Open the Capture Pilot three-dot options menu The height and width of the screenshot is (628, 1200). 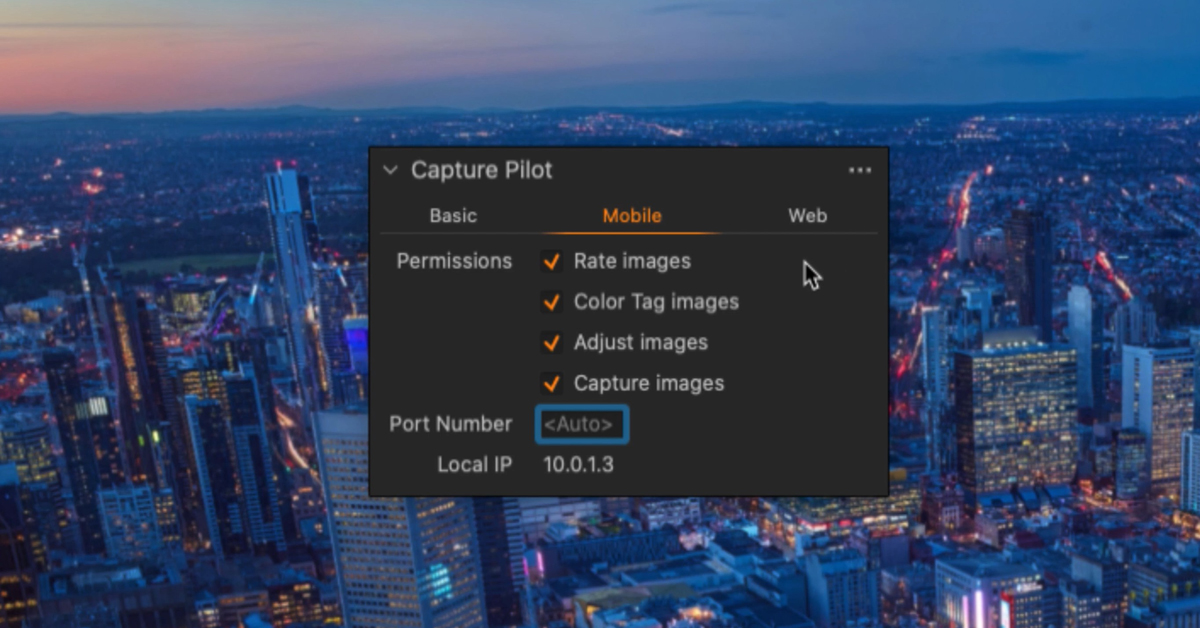[860, 171]
